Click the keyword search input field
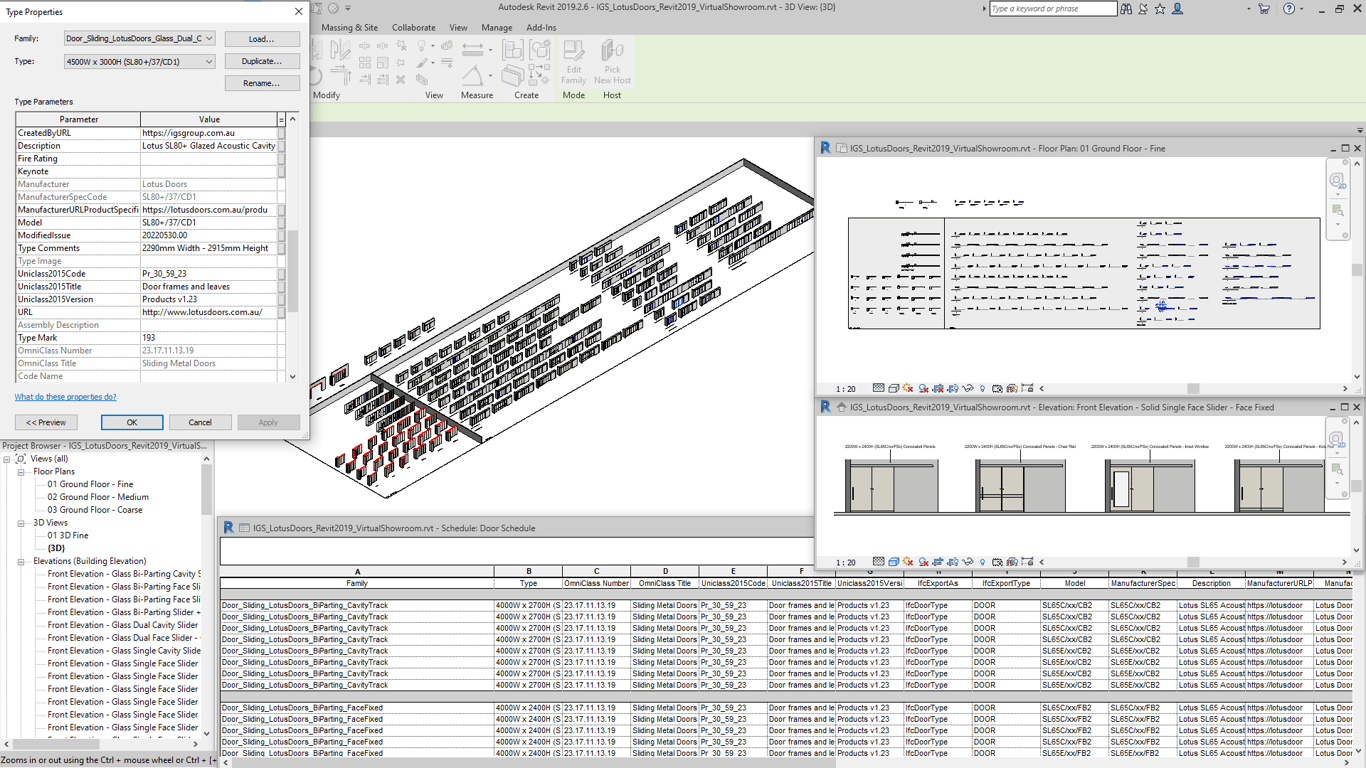This screenshot has width=1366, height=768. pos(1052,9)
